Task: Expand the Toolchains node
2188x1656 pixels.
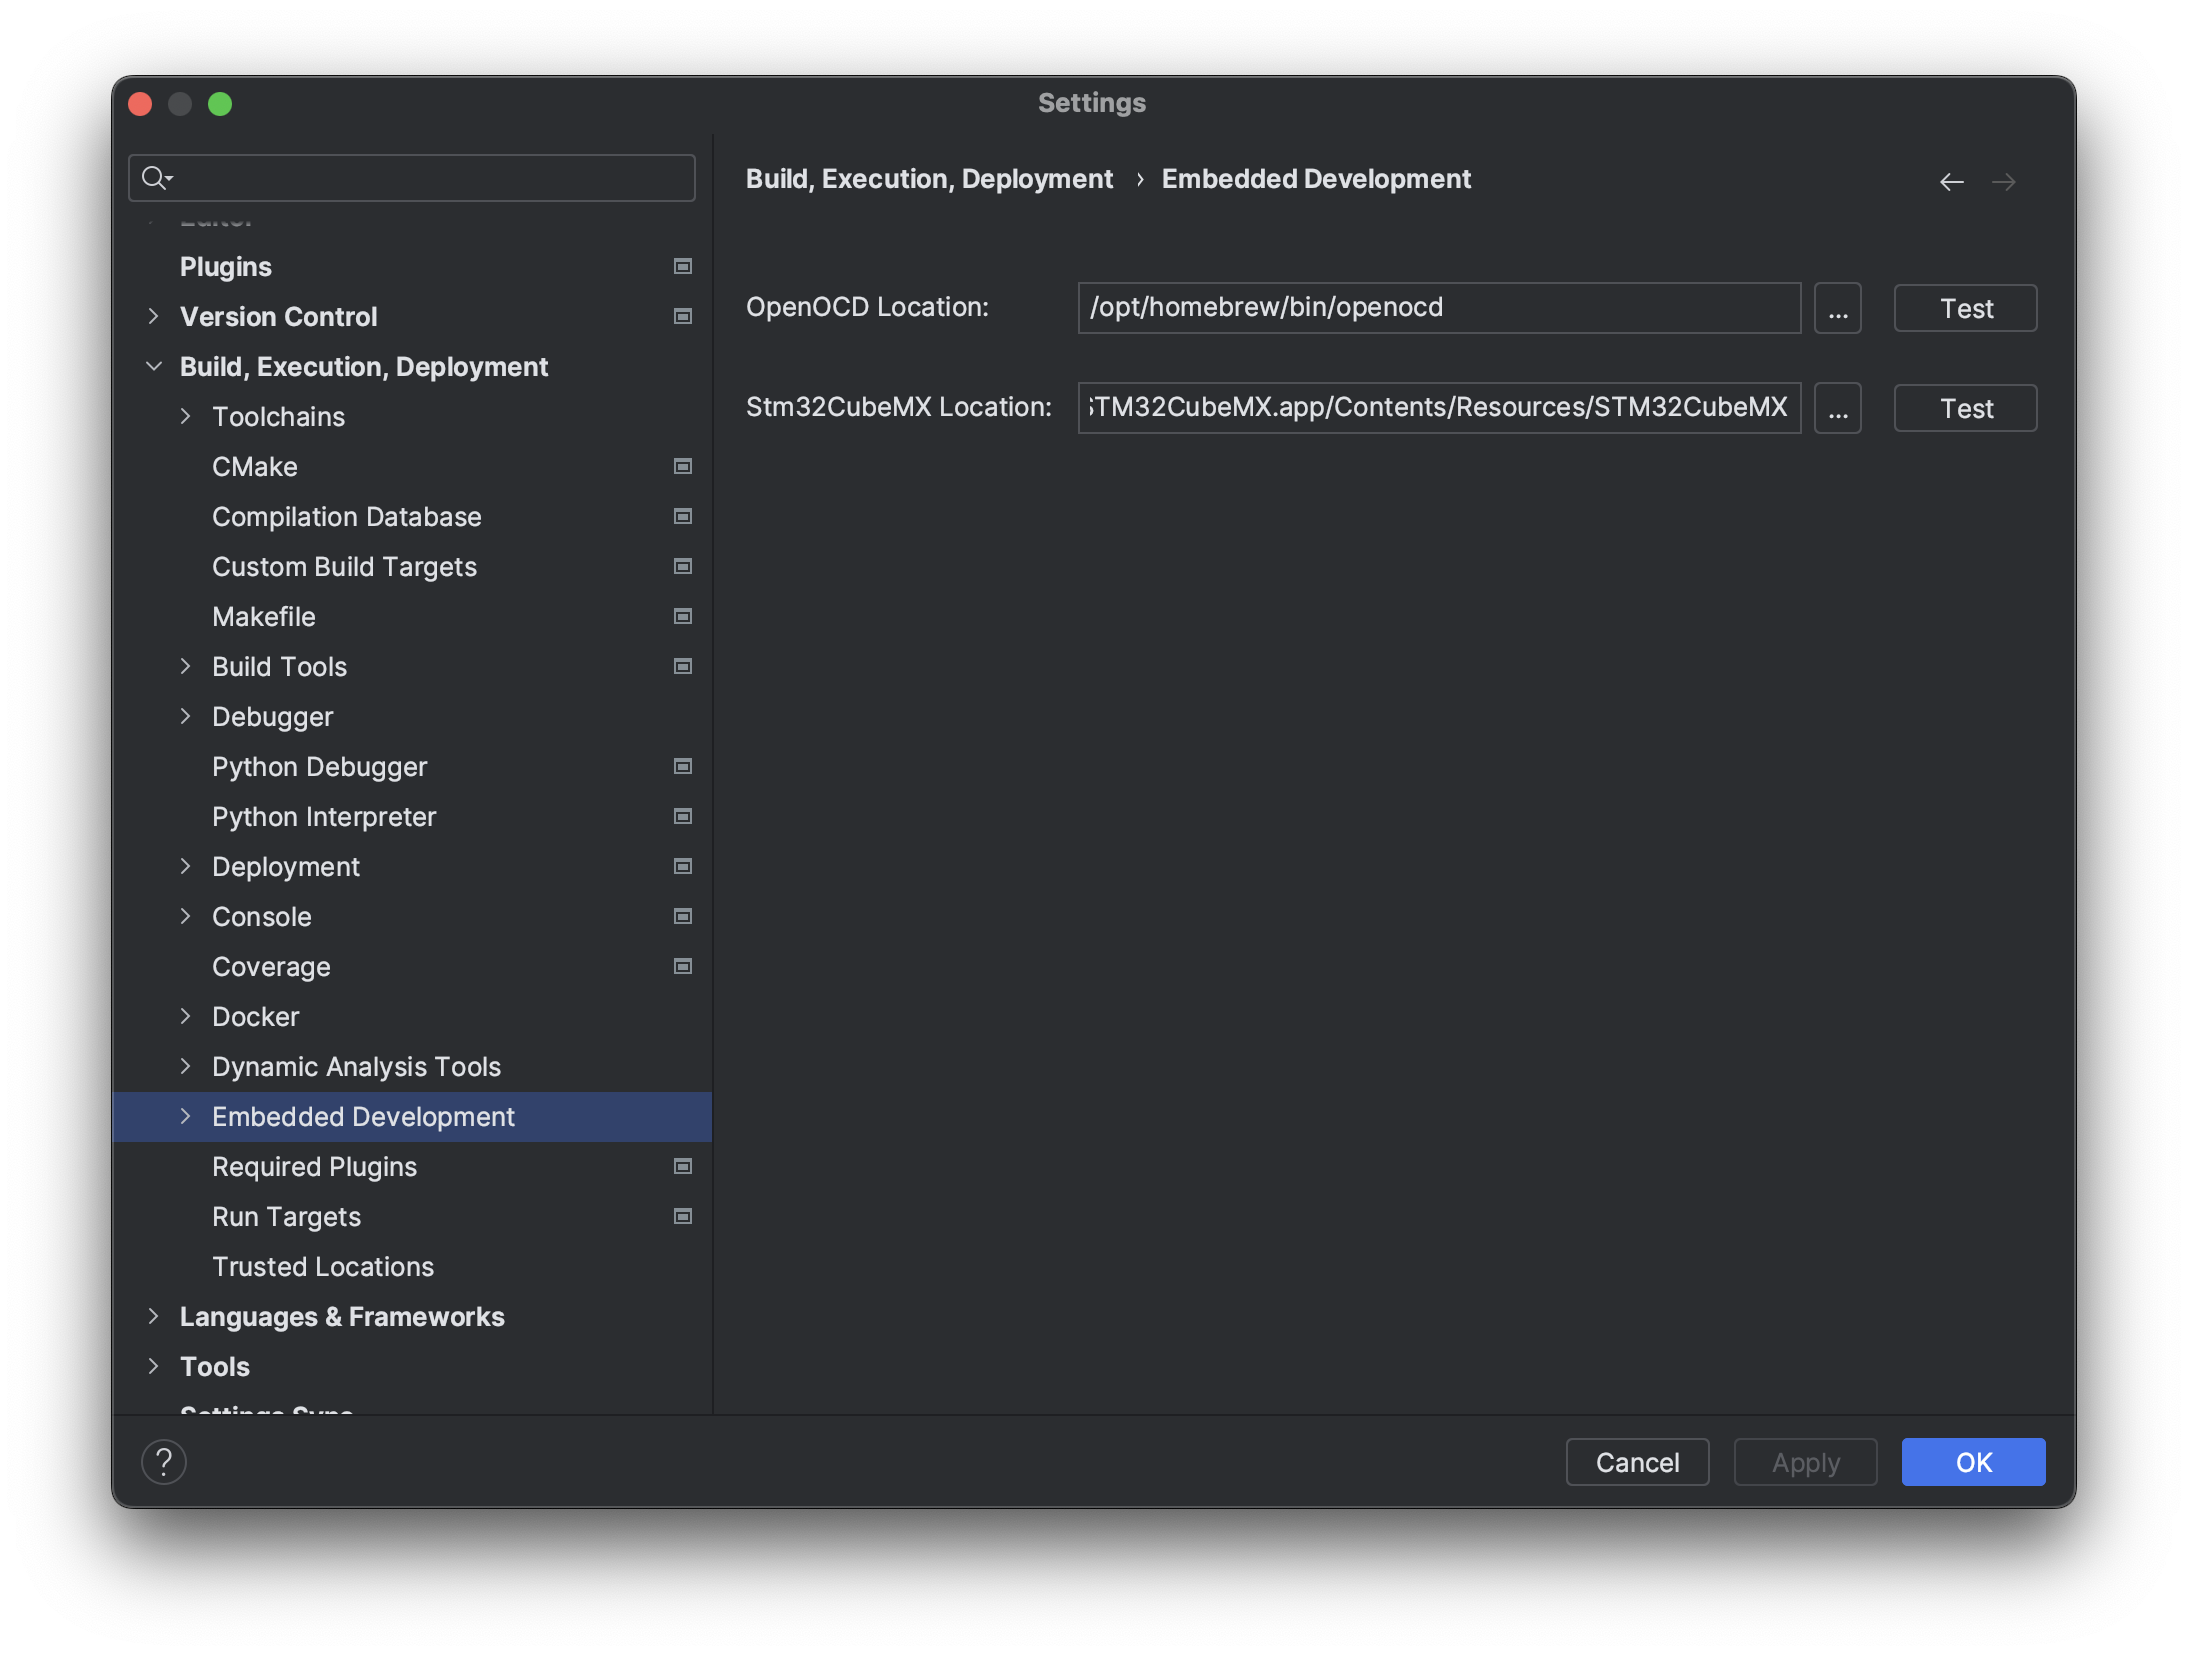Action: point(186,416)
